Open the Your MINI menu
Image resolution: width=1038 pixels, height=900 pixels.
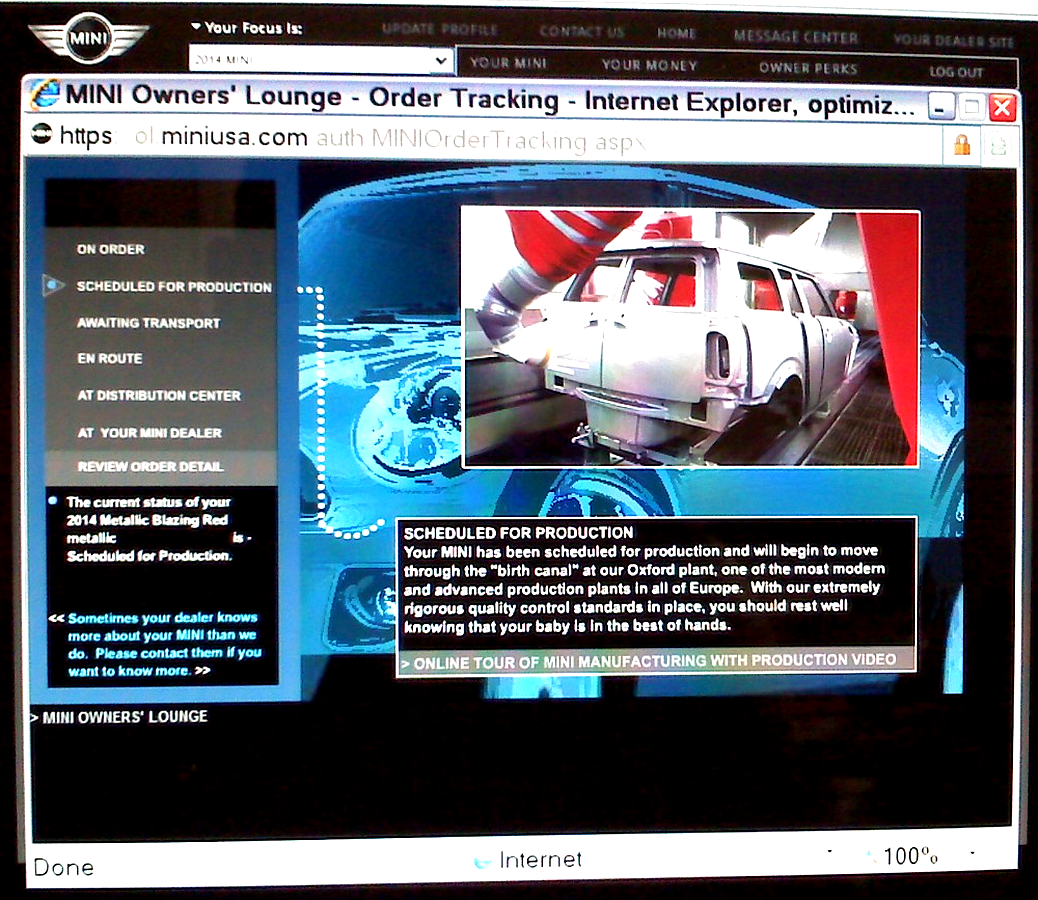508,63
